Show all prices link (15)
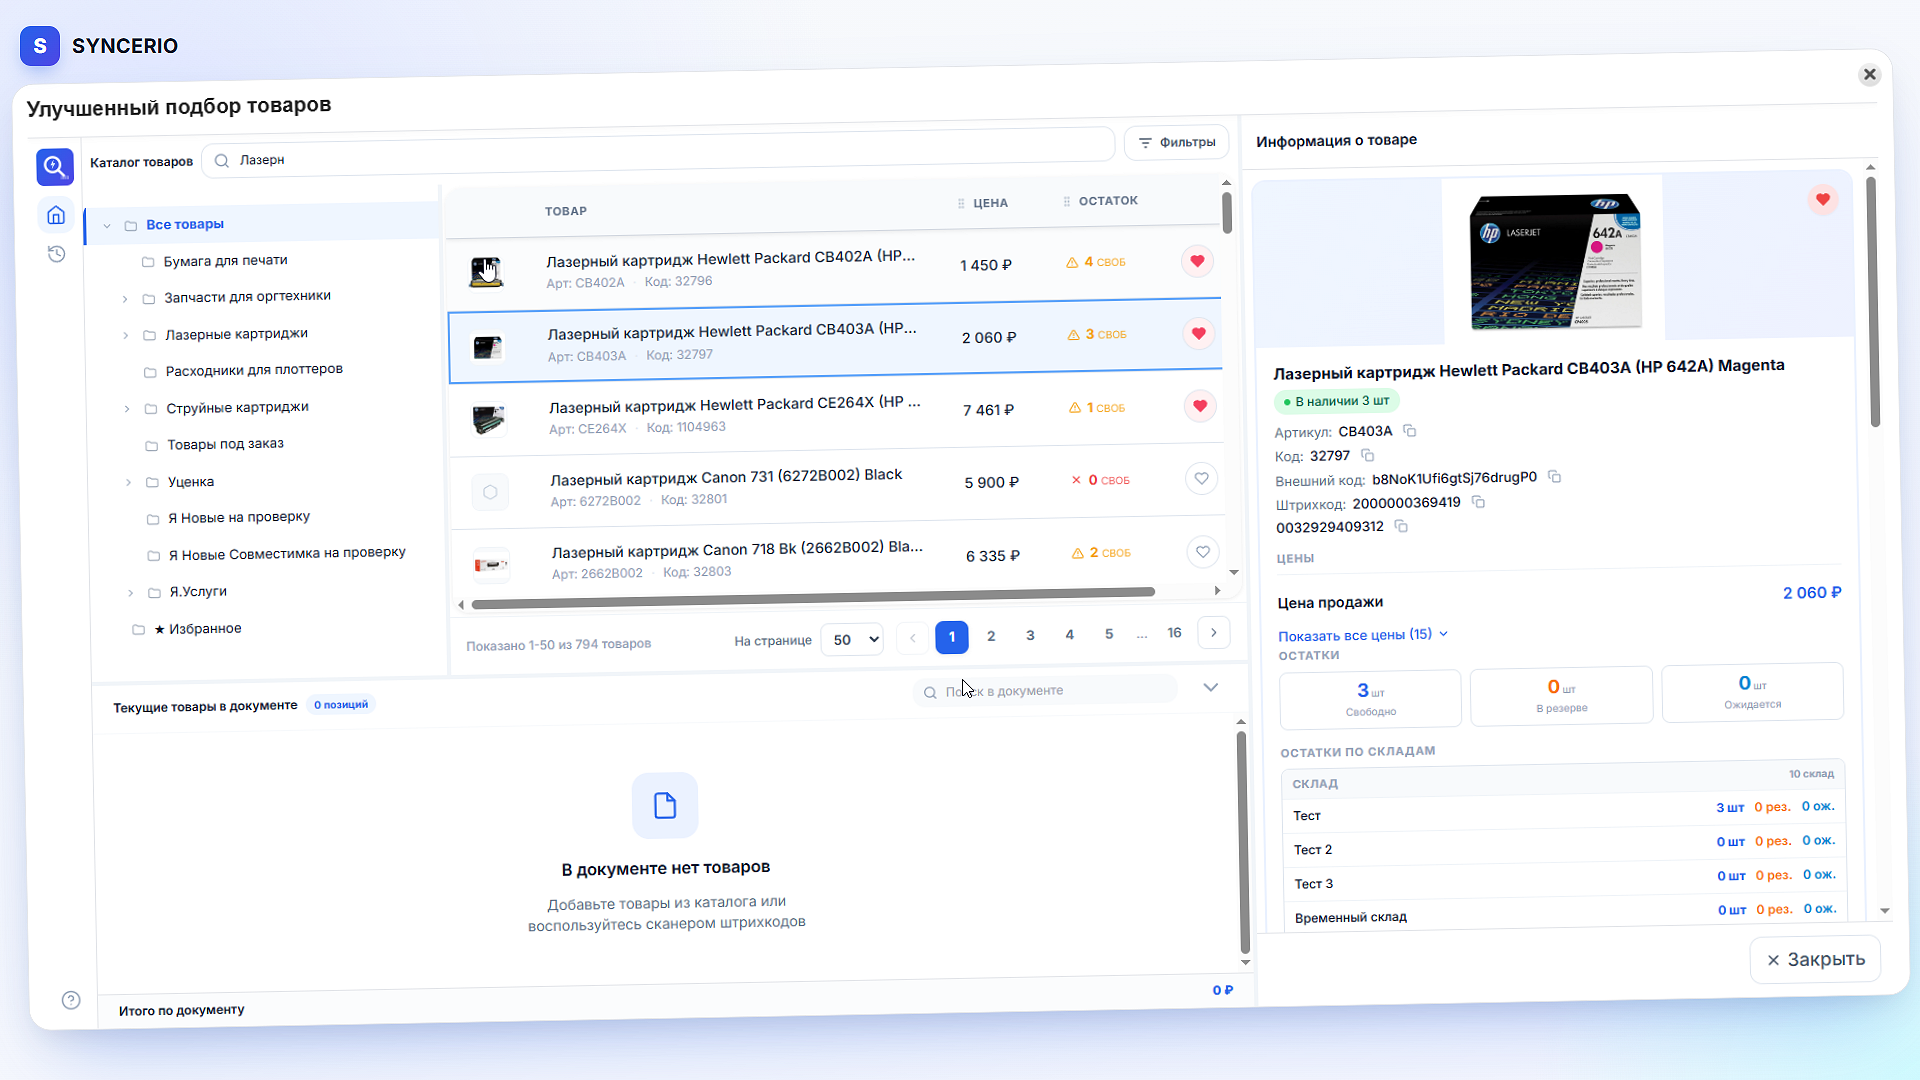This screenshot has width=1920, height=1080. pos(1363,635)
